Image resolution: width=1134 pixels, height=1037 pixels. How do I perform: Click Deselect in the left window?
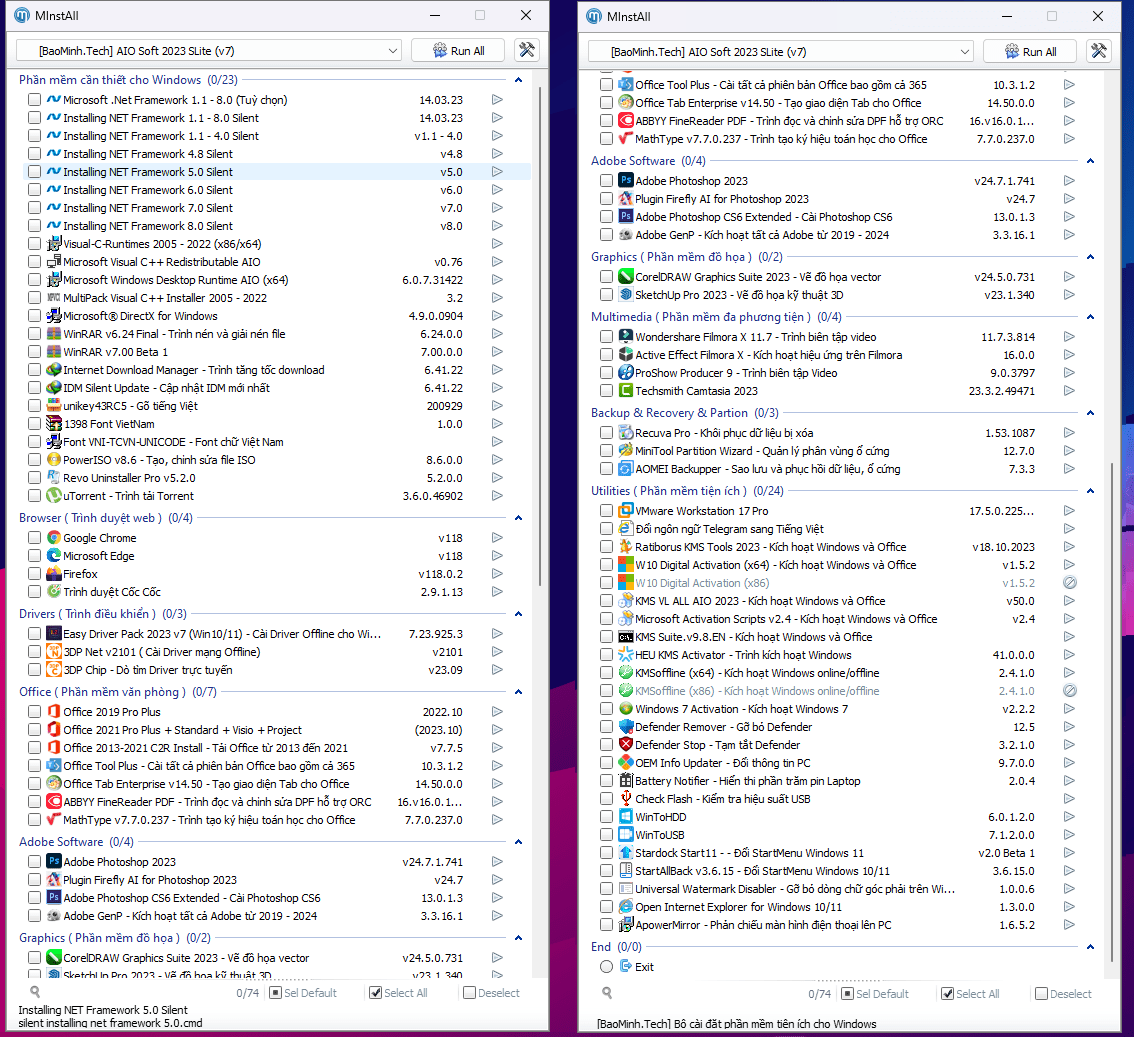coord(492,993)
